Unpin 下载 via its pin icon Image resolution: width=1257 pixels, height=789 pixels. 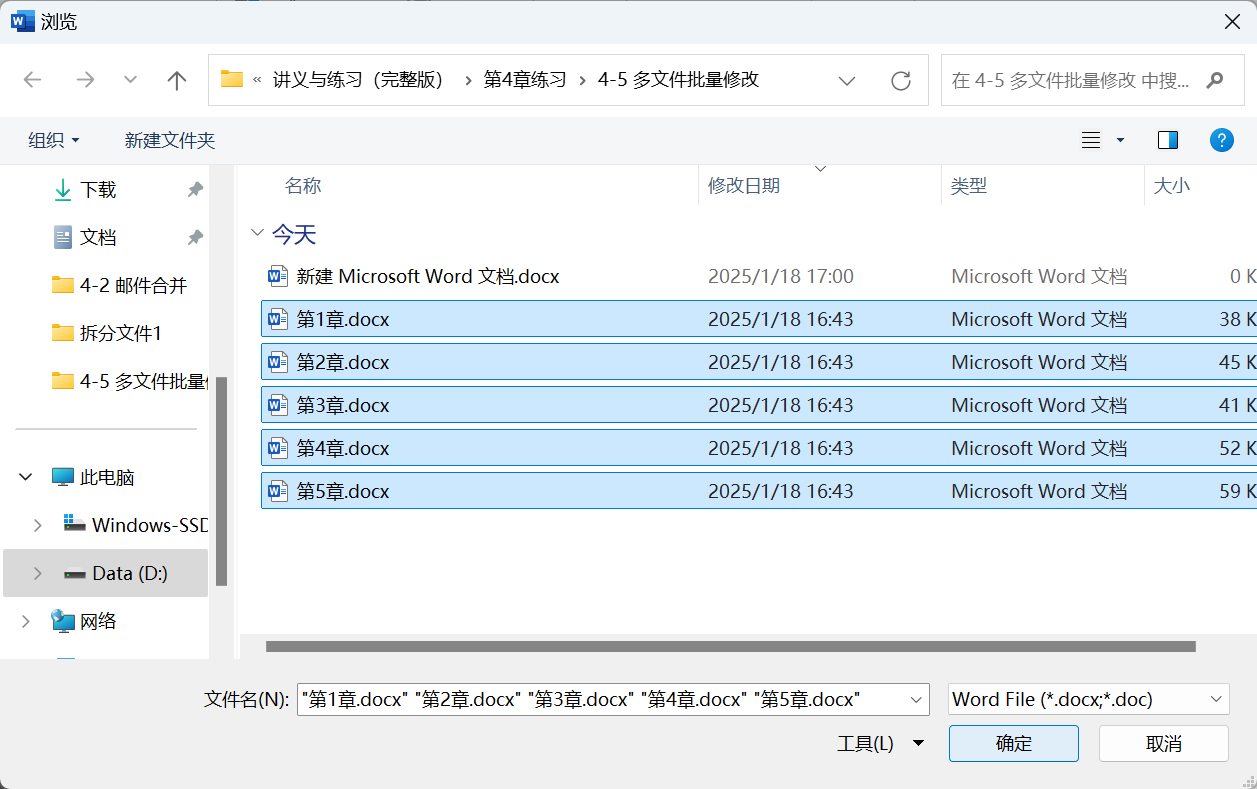click(x=195, y=189)
